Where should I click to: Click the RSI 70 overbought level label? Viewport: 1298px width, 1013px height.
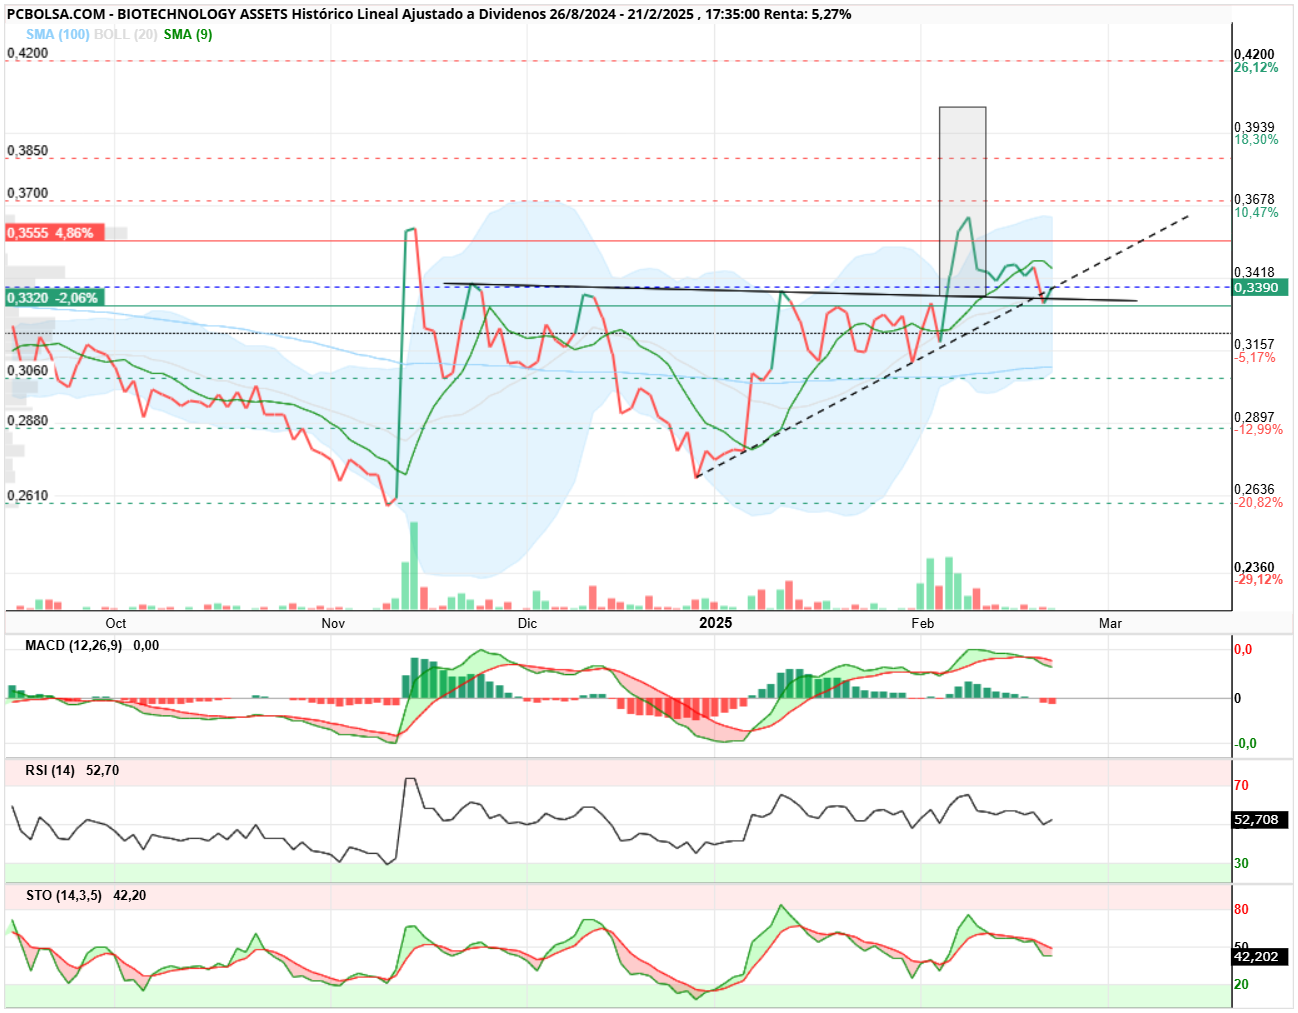point(1241,785)
